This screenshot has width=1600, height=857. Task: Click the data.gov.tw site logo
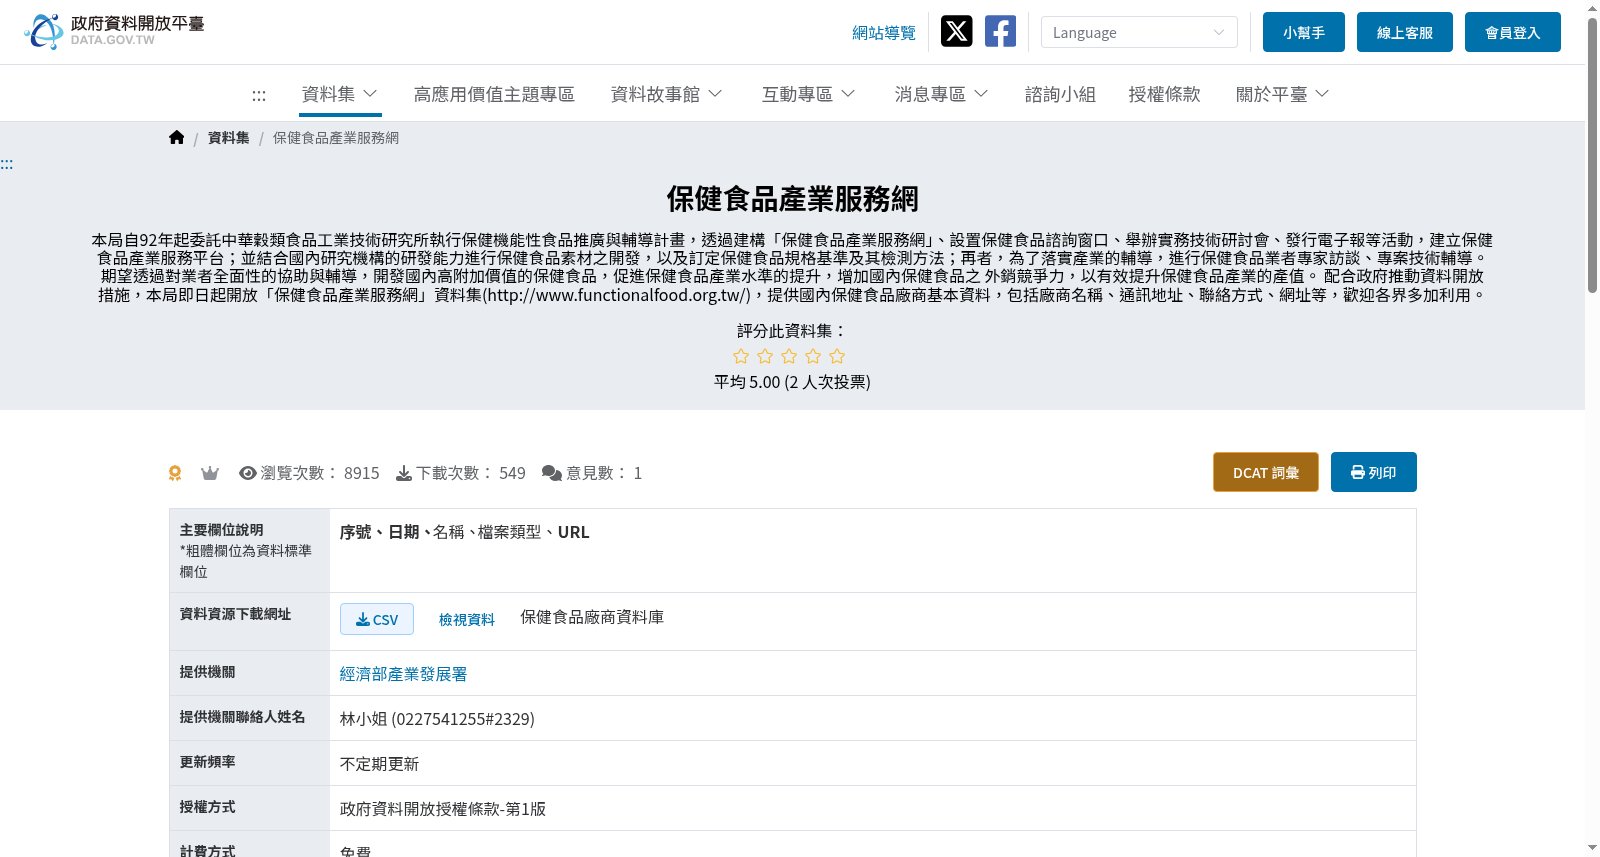(114, 31)
